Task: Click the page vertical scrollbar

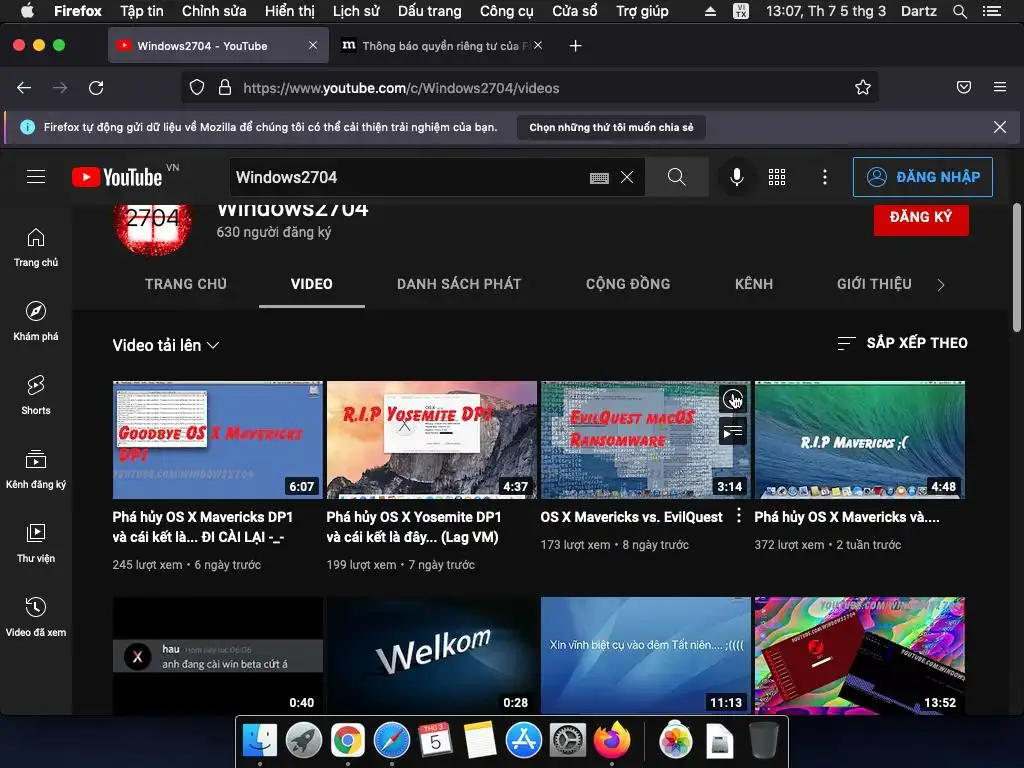Action: point(1016,268)
